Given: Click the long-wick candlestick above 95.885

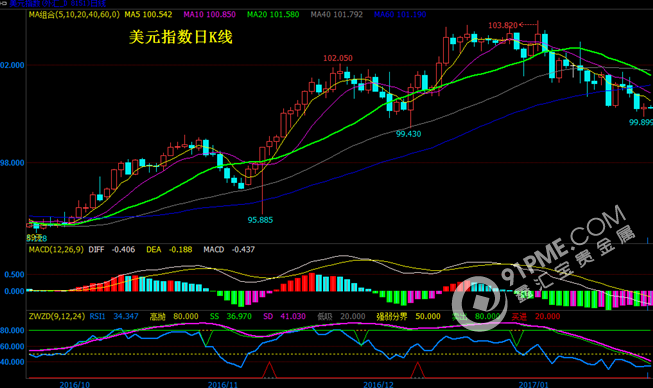Looking at the screenshot, I should coord(262,180).
